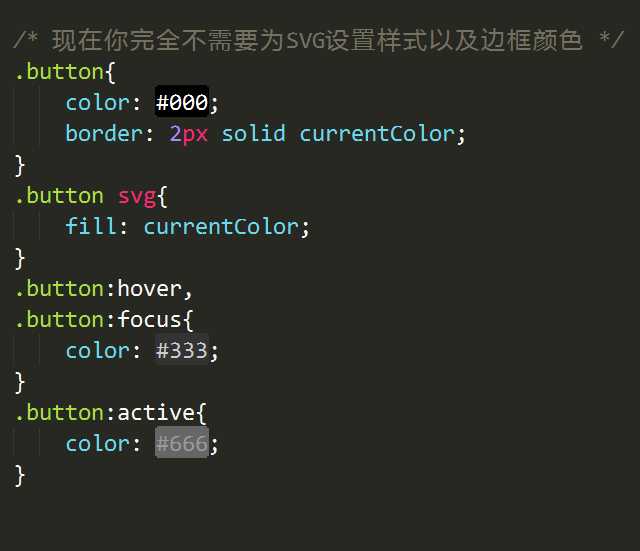Click the #333 color swatch value
Viewport: 640px width, 551px height.
(182, 350)
